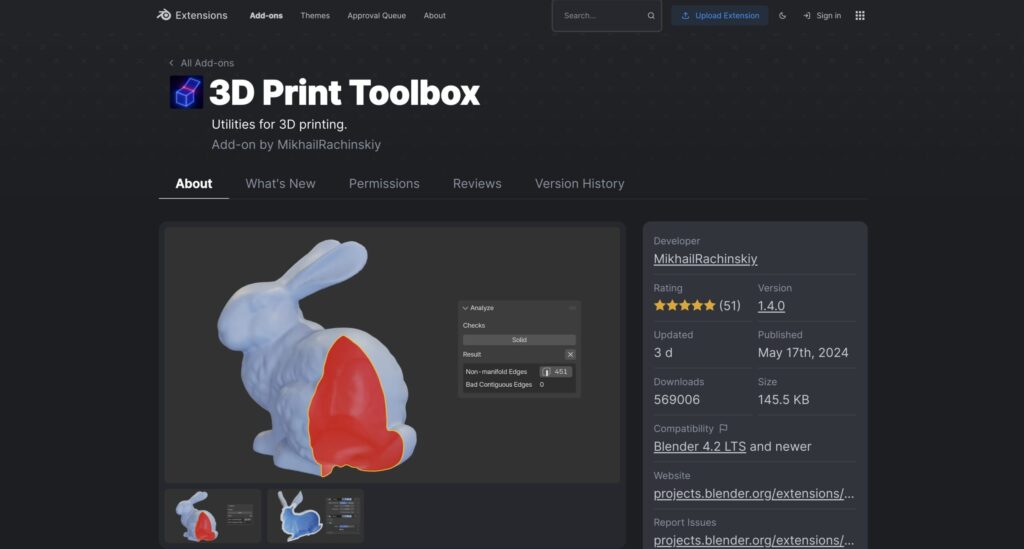Click Sign in
Viewport: 1024px width, 549px height.
click(x=822, y=16)
